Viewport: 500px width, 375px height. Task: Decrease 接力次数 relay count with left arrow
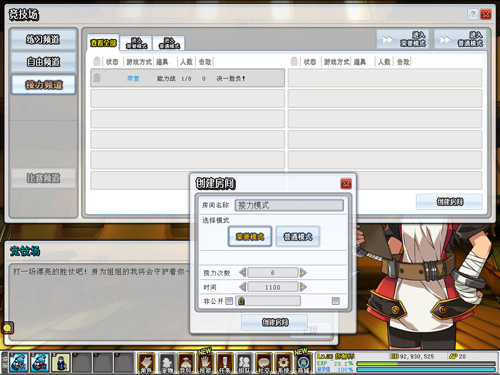tap(243, 273)
